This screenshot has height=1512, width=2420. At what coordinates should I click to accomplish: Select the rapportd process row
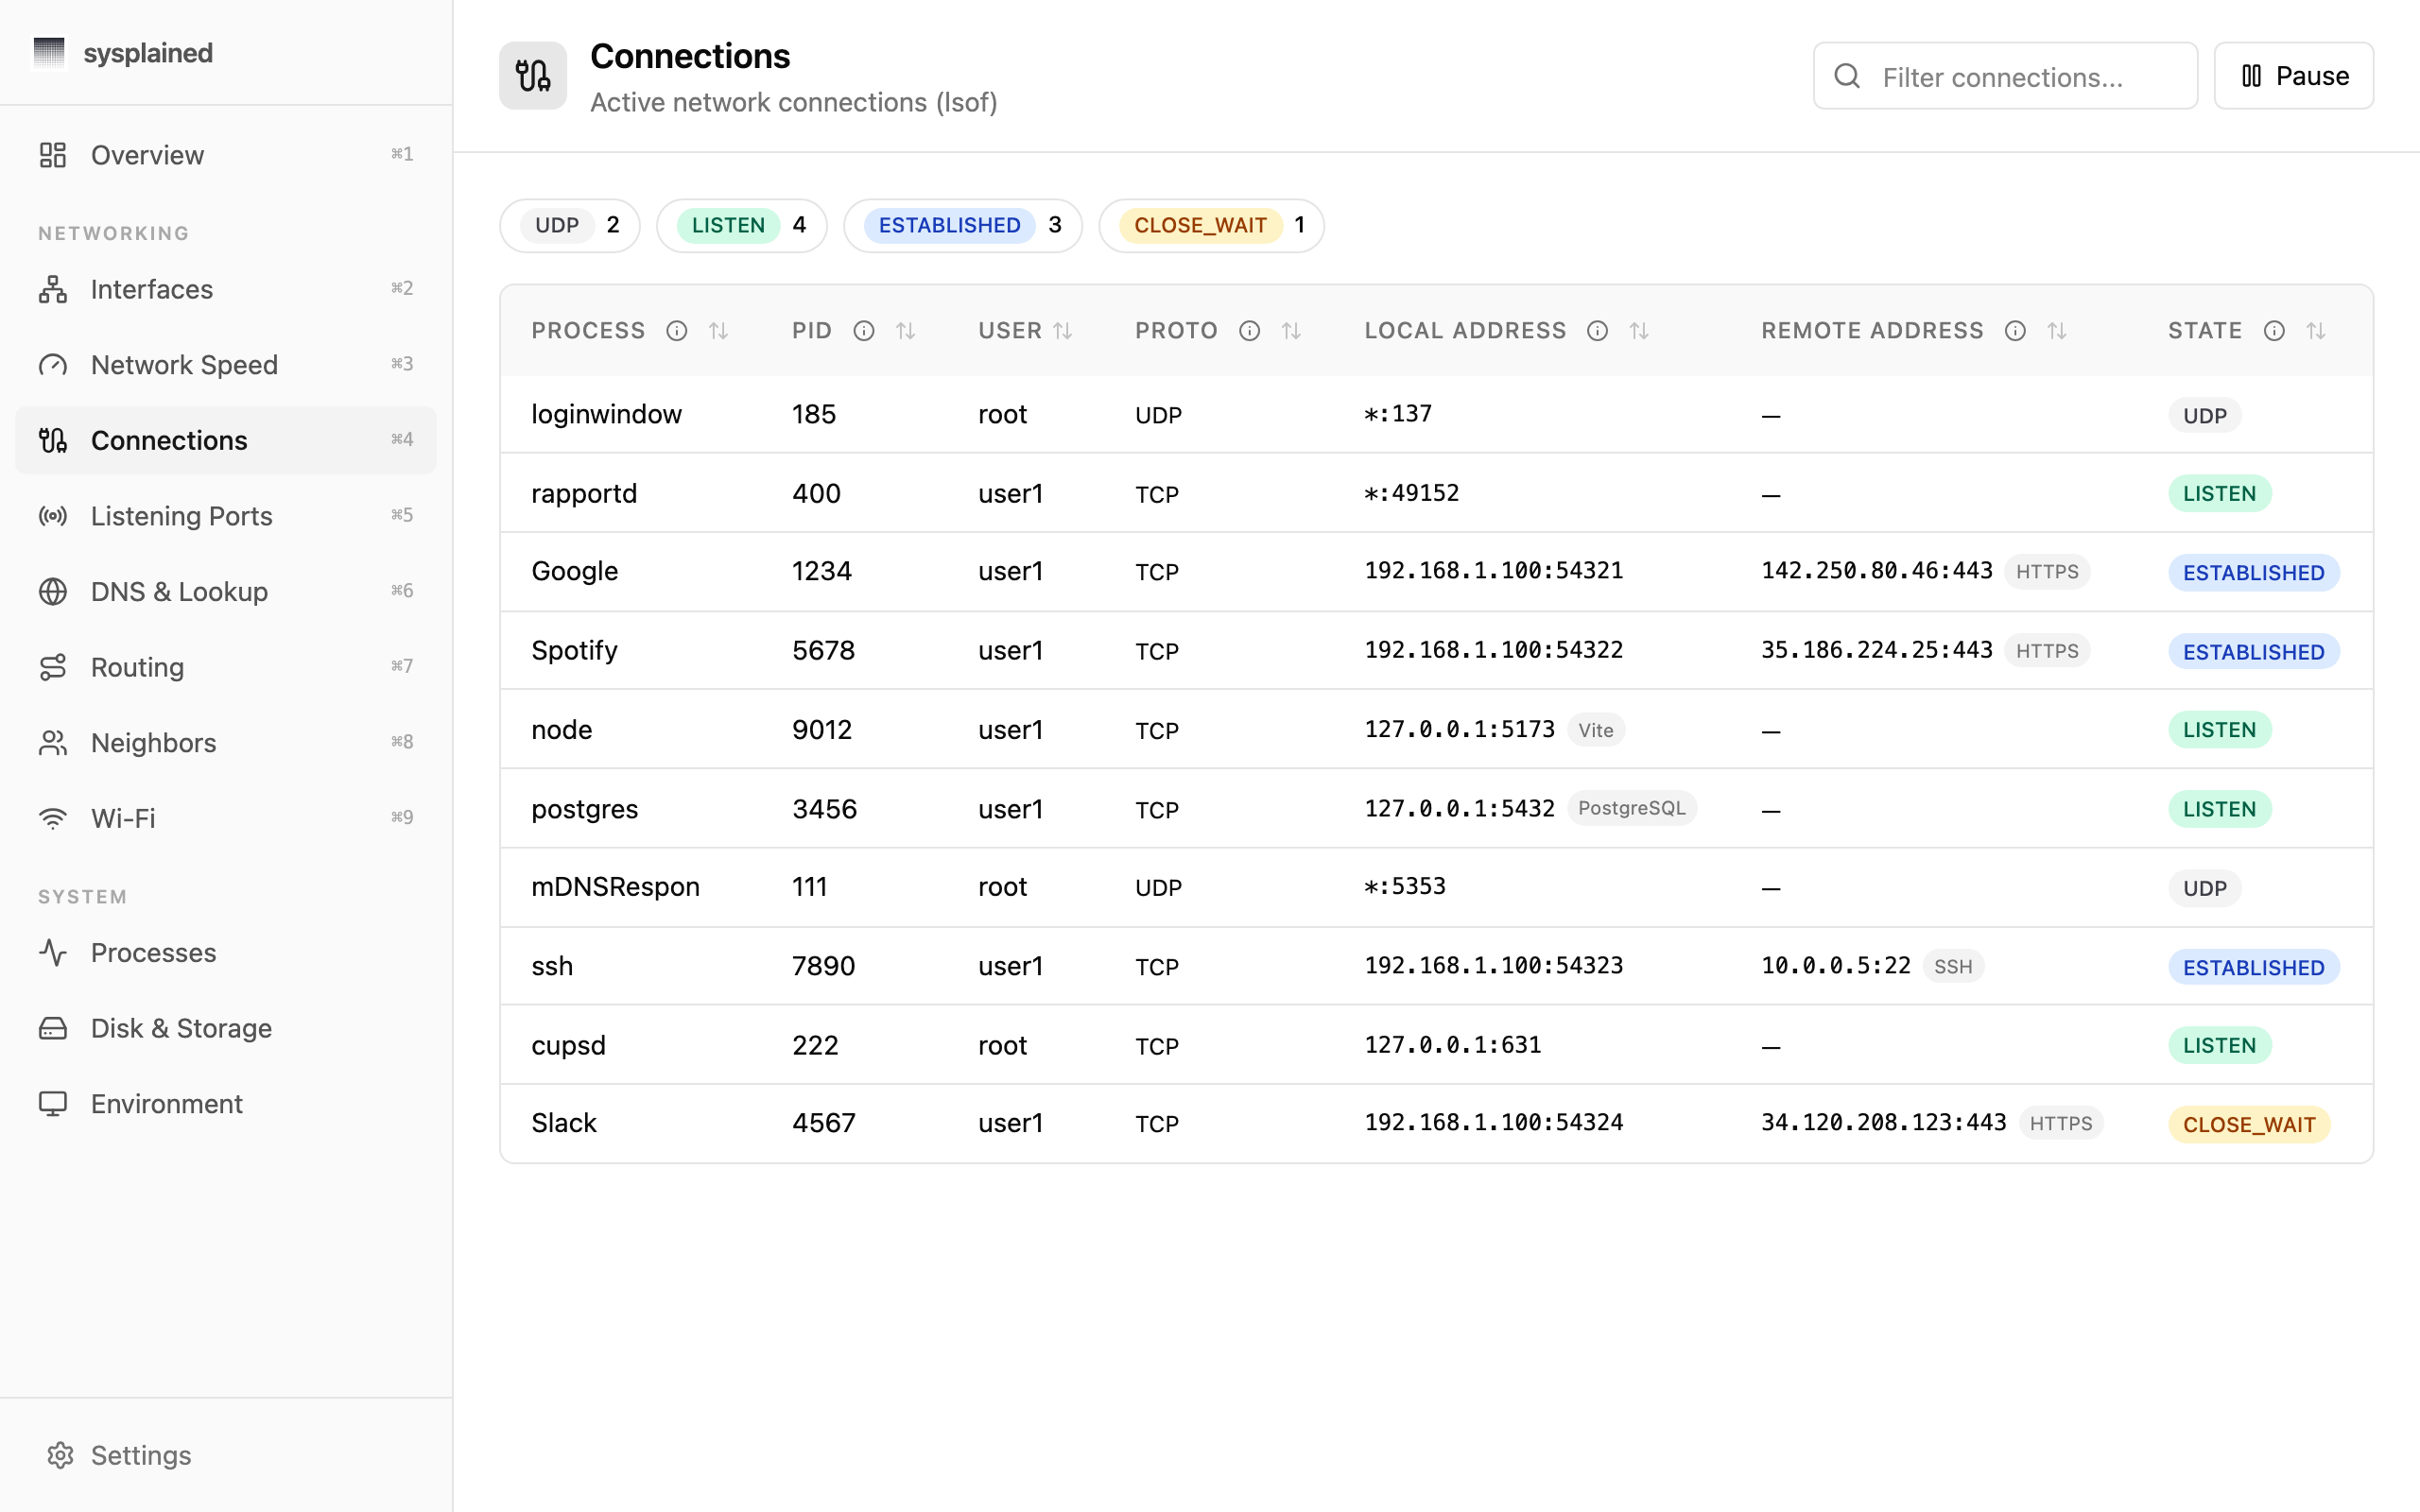tap(1436, 493)
